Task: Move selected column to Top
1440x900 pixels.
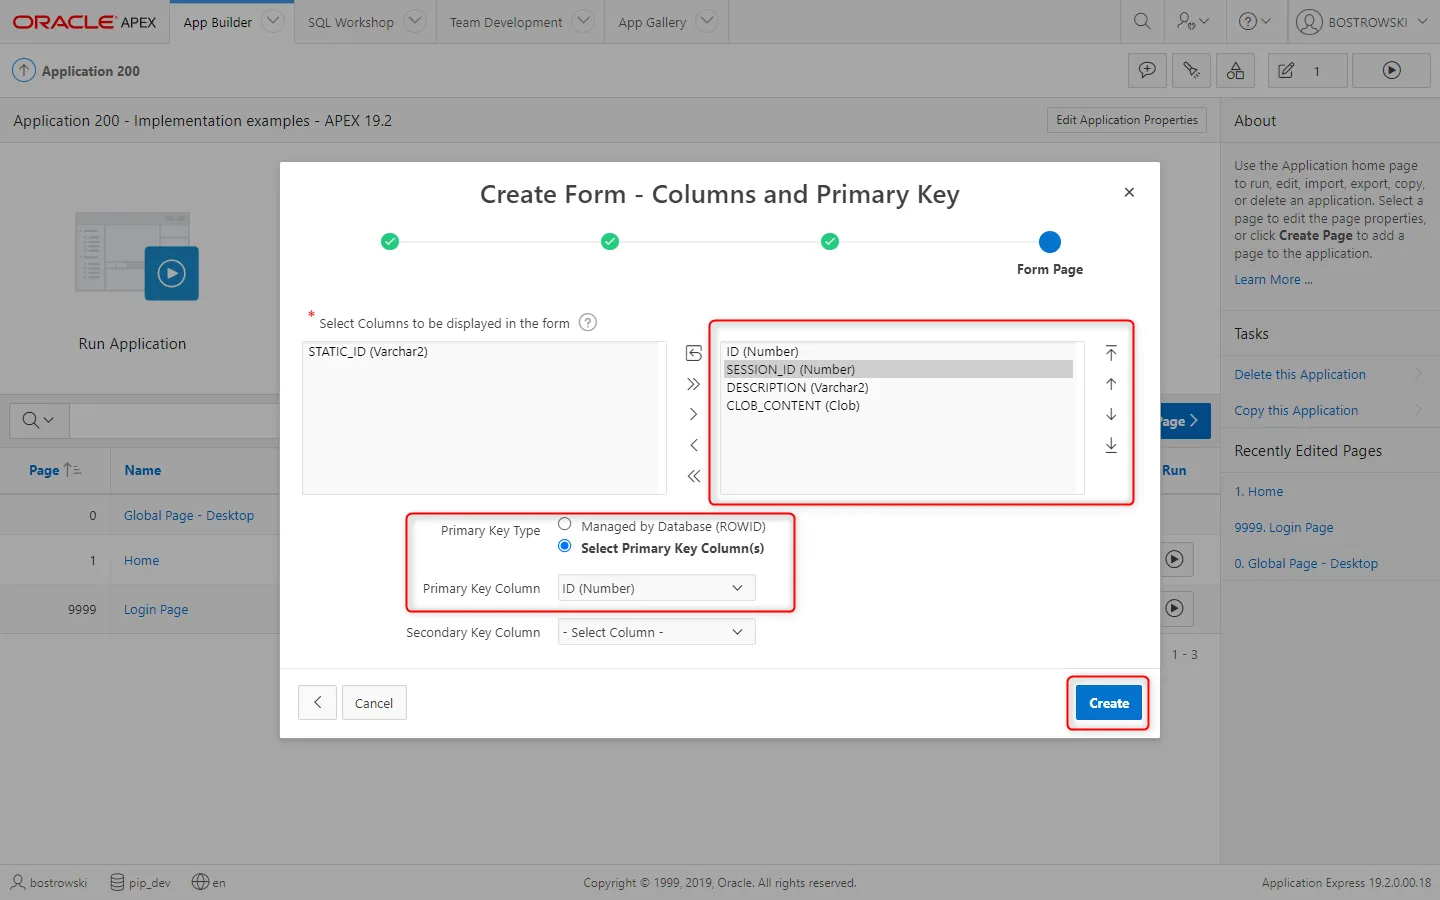Action: [1111, 353]
